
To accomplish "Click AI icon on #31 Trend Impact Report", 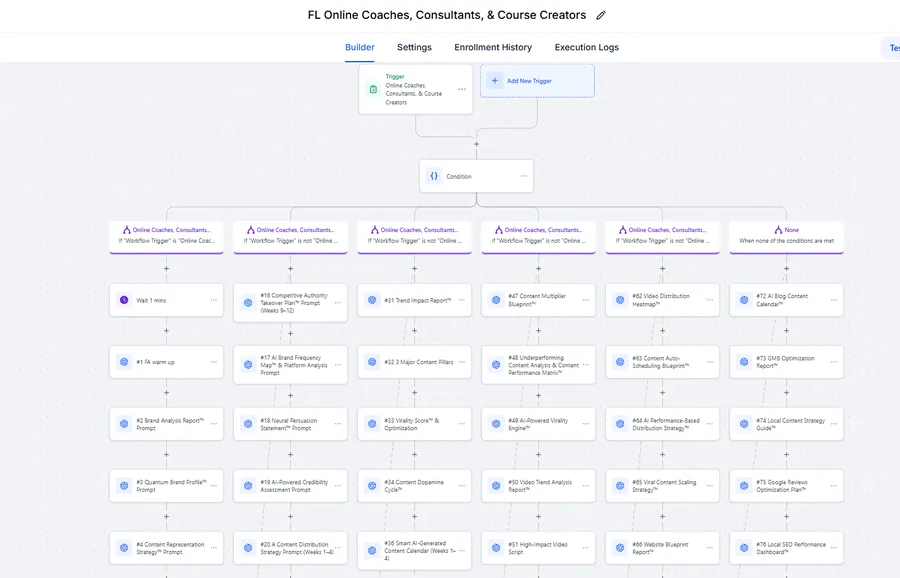I will point(372,300).
